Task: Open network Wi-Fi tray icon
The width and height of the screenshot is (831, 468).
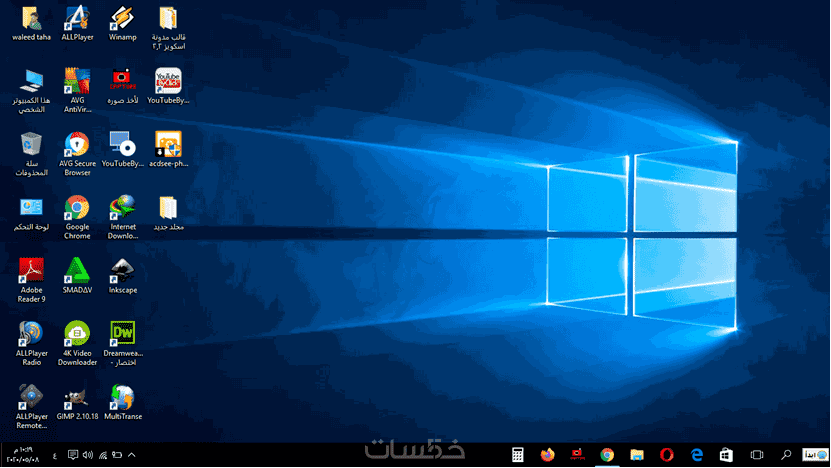Action: (103, 455)
